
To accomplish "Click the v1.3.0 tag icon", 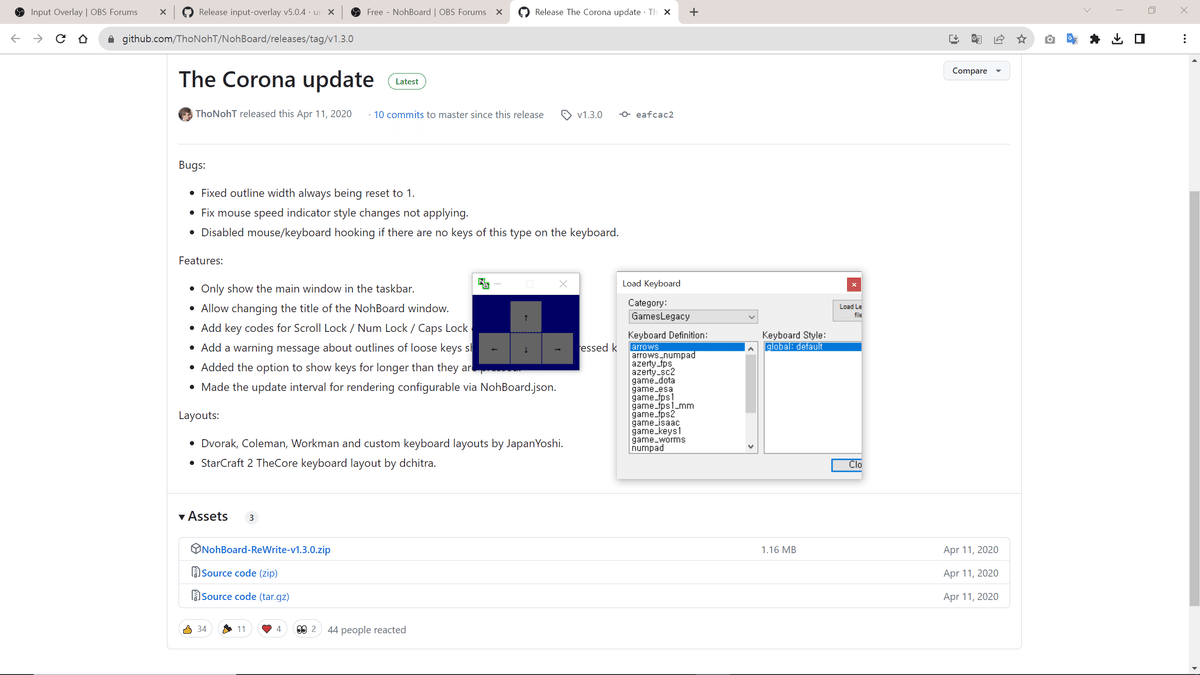I will pos(566,115).
